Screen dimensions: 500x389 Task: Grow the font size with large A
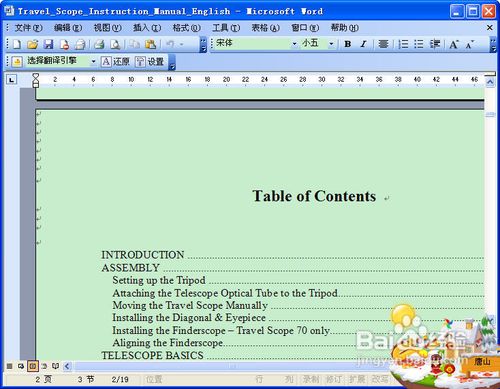point(454,44)
